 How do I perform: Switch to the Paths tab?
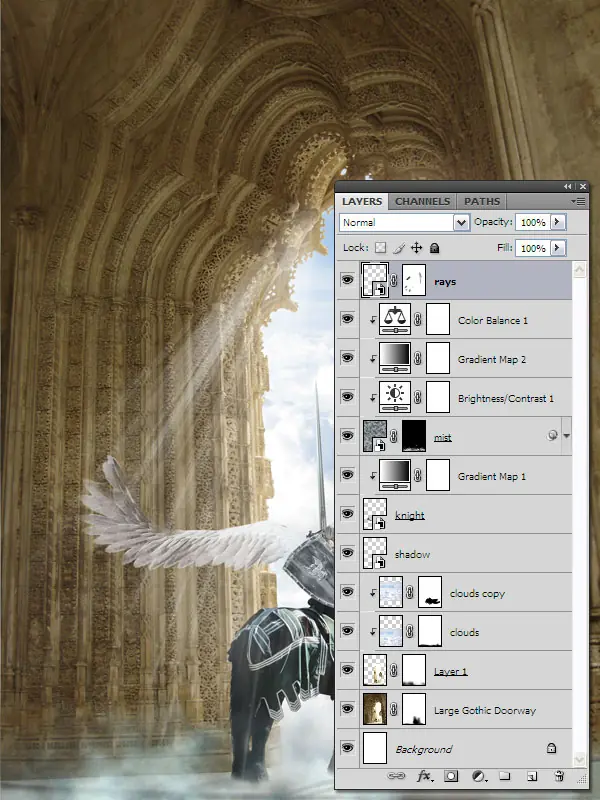point(482,202)
